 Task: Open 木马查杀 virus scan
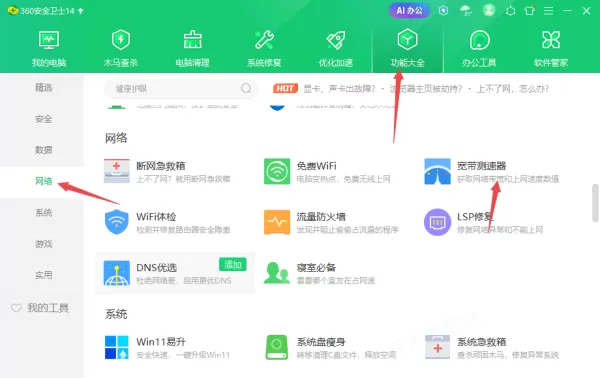(121, 49)
